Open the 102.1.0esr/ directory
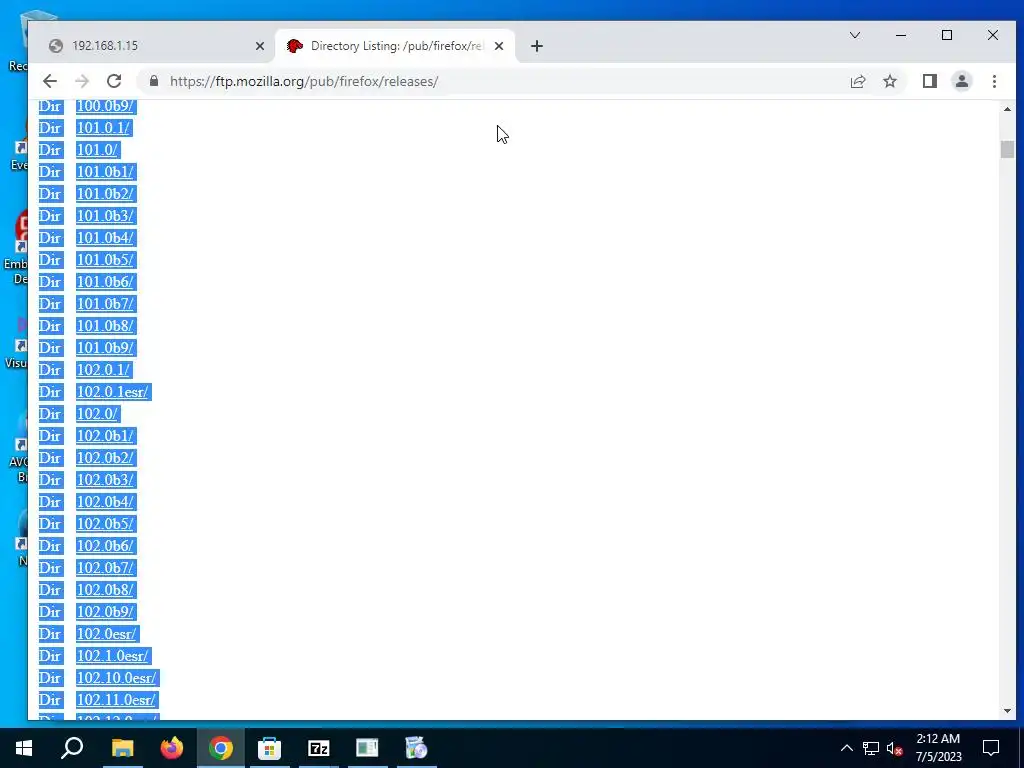The image size is (1024, 768). 113,656
